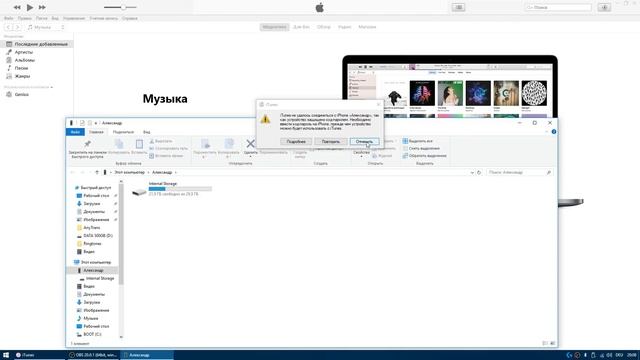Select Ringtones folder in navigation pane
The image size is (640, 360).
(89, 244)
